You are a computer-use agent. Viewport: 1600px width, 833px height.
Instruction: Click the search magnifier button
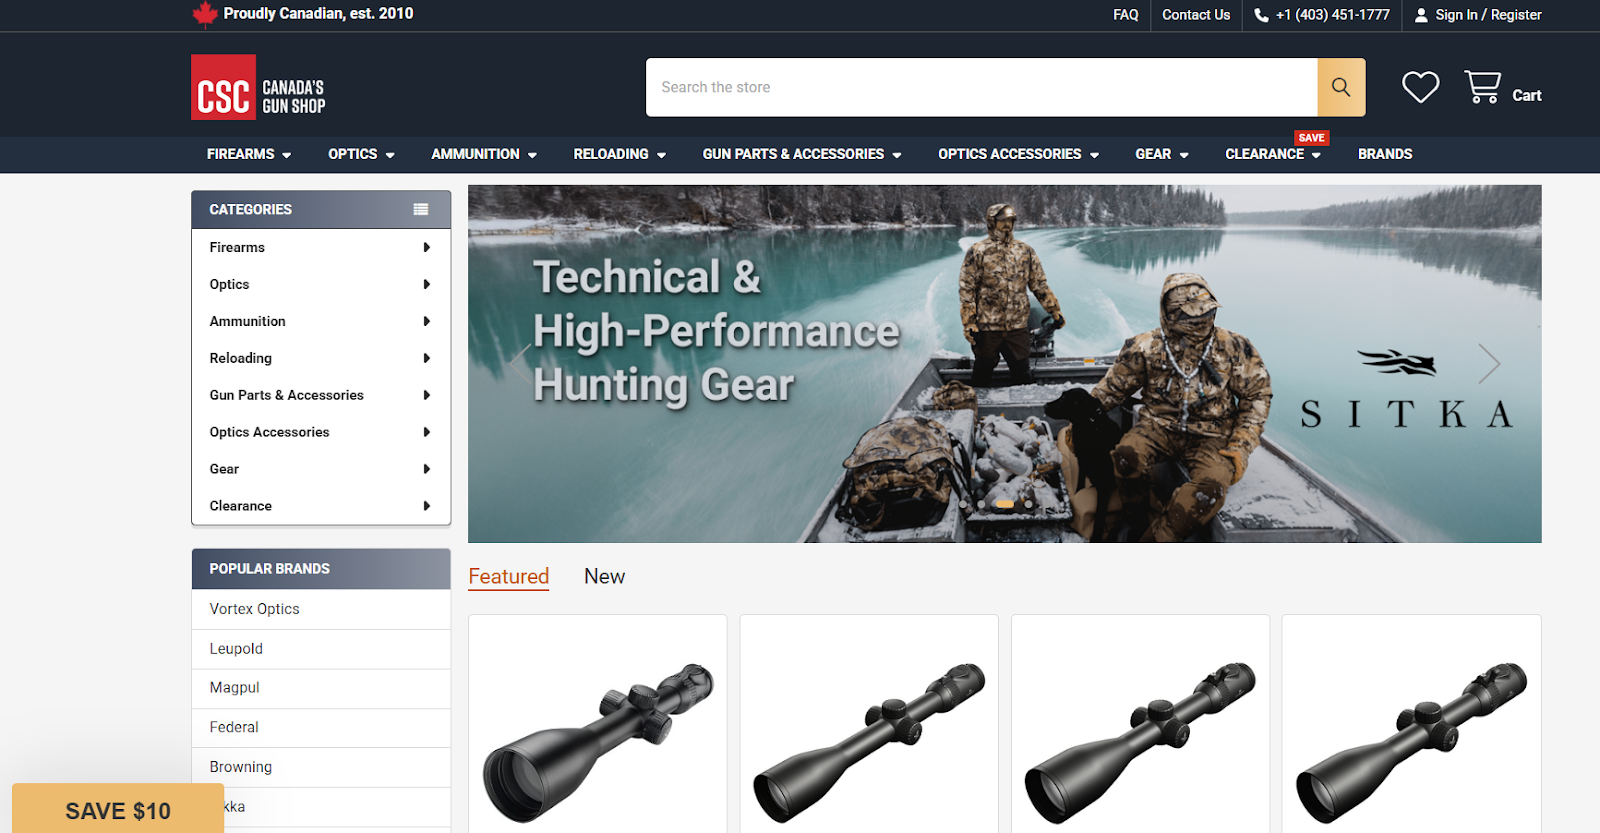coord(1340,87)
